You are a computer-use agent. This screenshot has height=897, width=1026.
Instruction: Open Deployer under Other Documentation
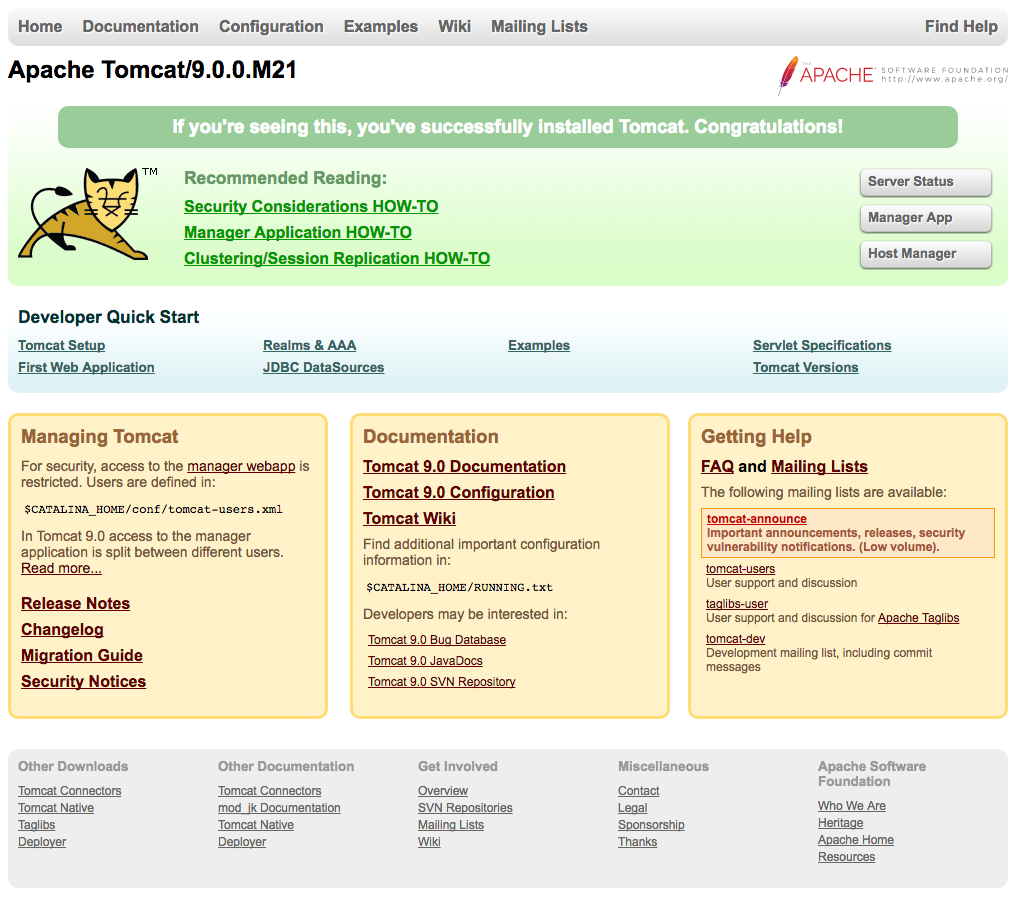[x=242, y=842]
